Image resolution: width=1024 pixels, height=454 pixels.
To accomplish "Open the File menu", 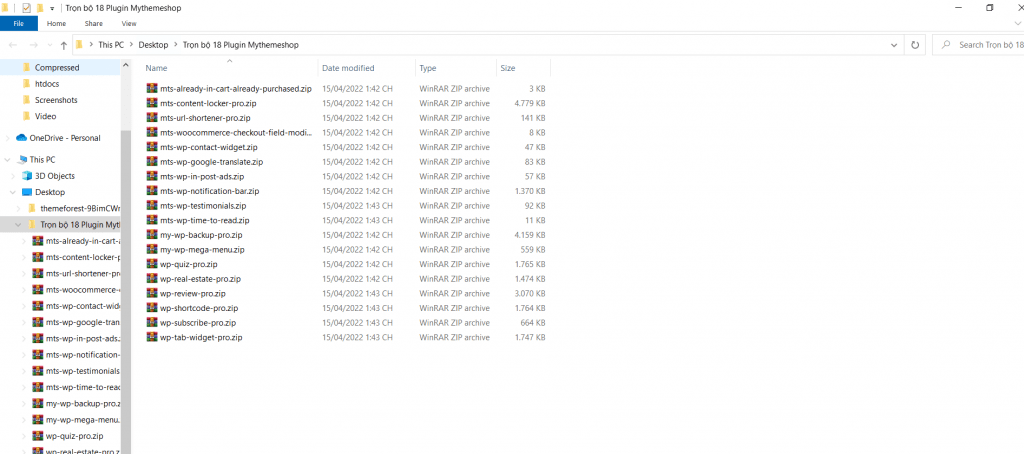I will (19, 22).
